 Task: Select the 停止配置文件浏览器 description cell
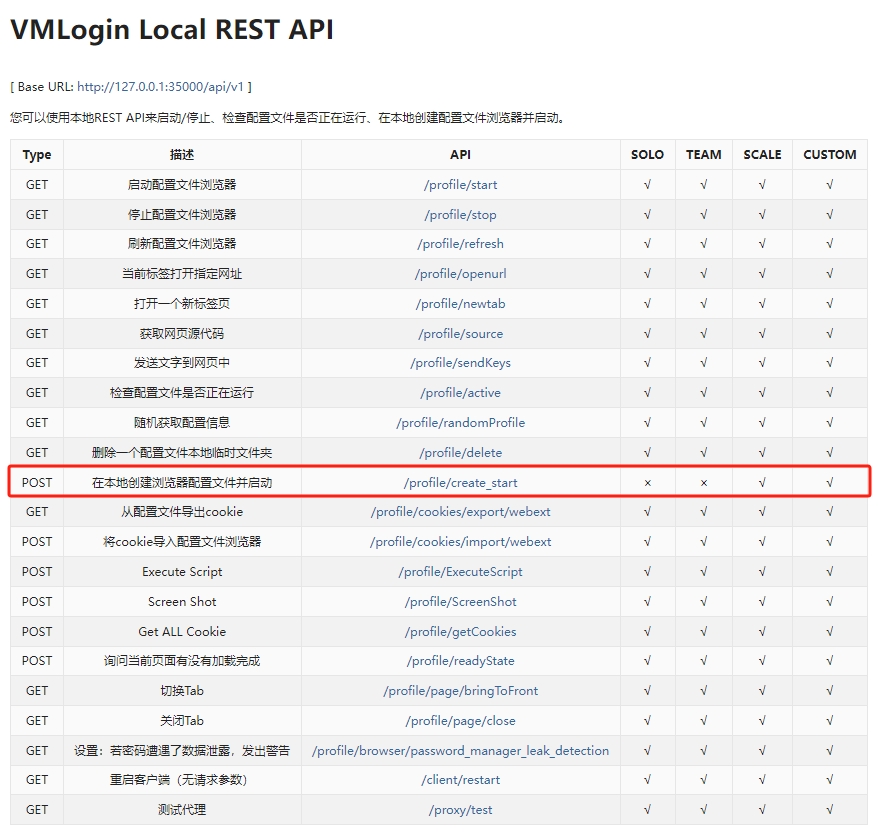tap(182, 214)
